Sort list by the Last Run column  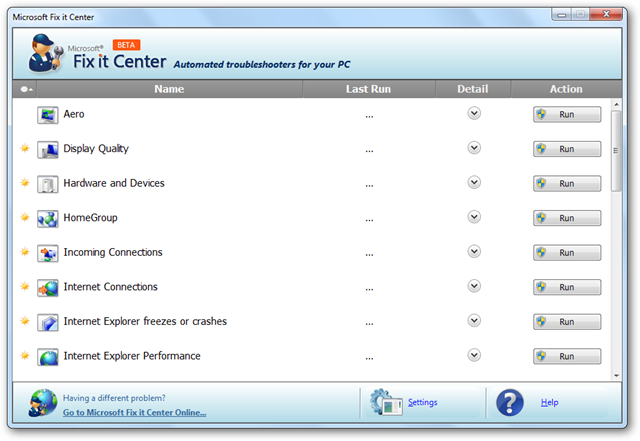[369, 89]
